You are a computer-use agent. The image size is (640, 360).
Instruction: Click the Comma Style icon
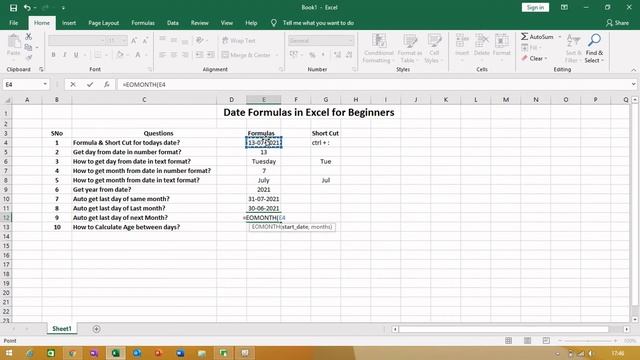point(323,55)
